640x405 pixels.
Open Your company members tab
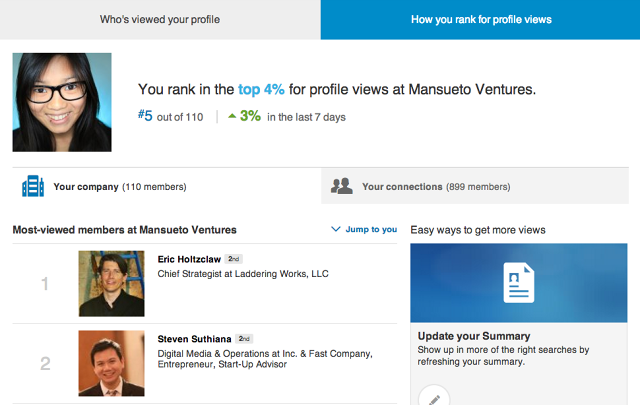point(167,186)
